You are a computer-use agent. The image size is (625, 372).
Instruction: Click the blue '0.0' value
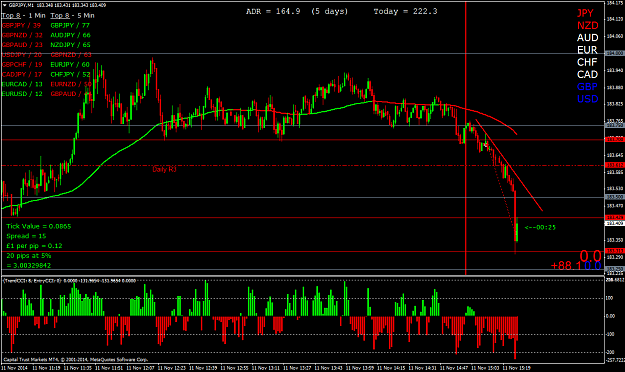tap(593, 266)
